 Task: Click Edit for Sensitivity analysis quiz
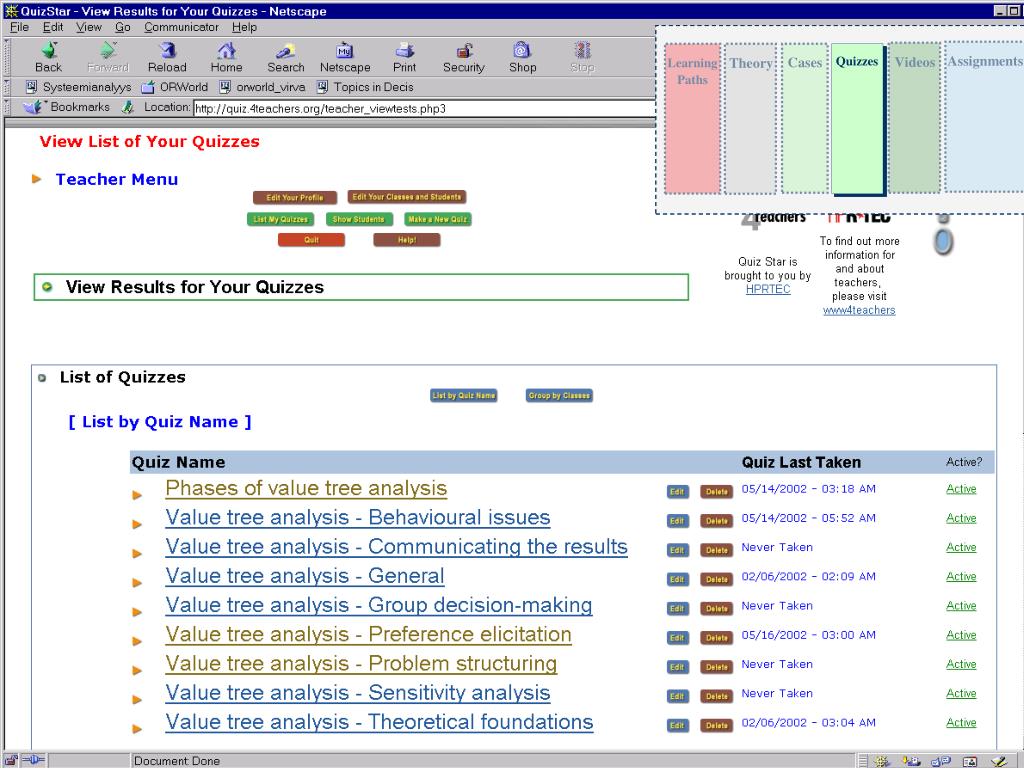[x=677, y=696]
